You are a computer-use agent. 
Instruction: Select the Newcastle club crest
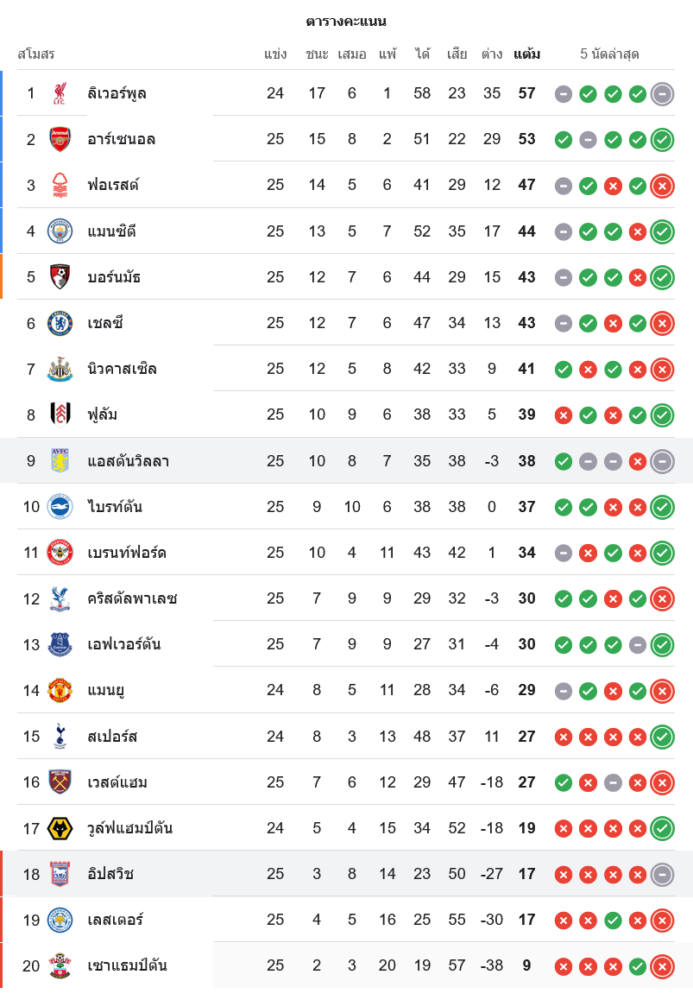click(60, 369)
